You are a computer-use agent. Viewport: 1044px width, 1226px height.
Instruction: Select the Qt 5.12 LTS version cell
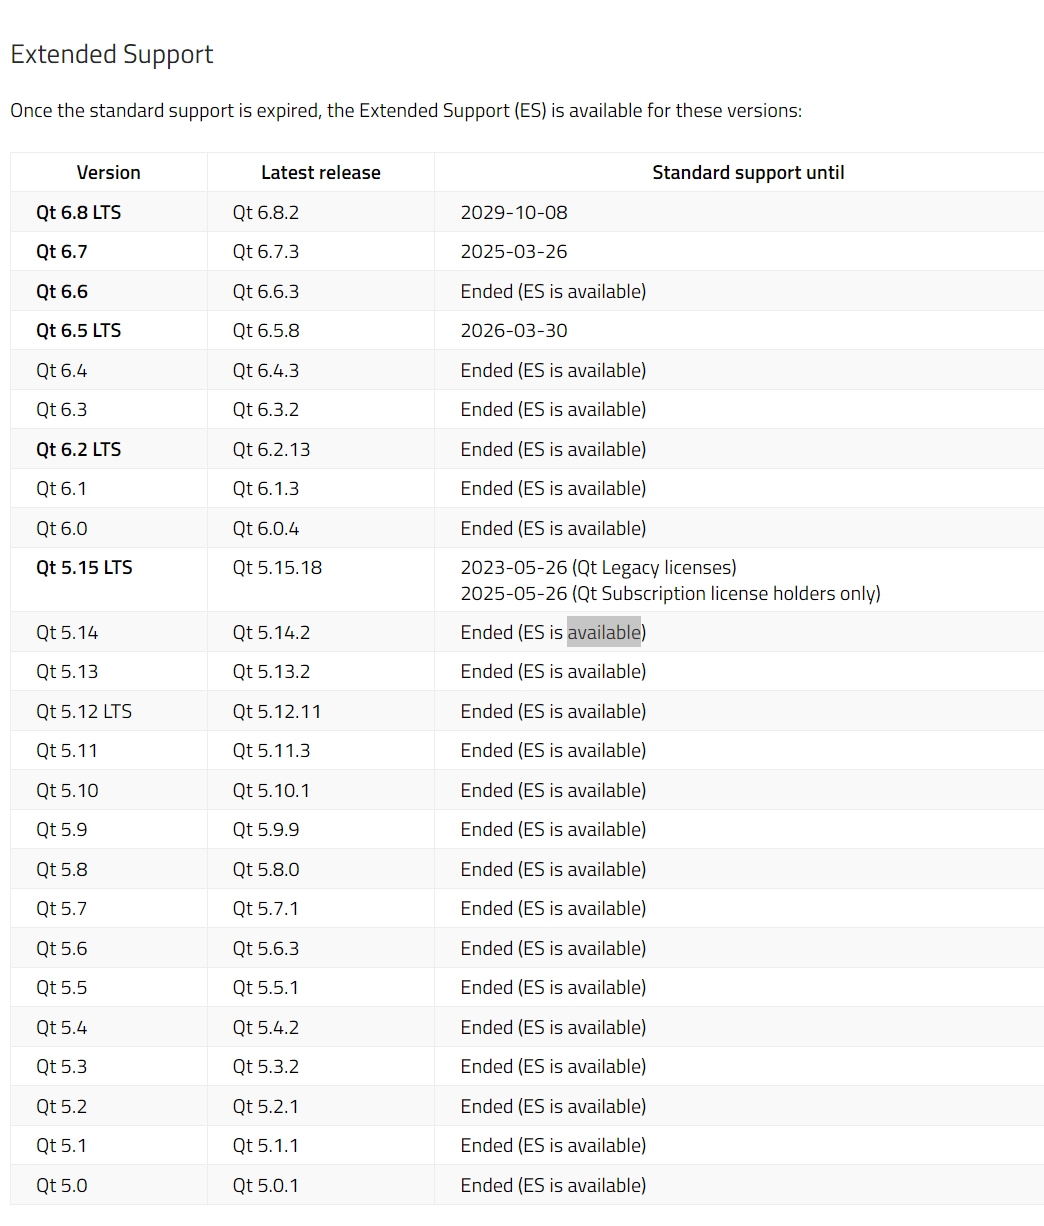click(84, 712)
